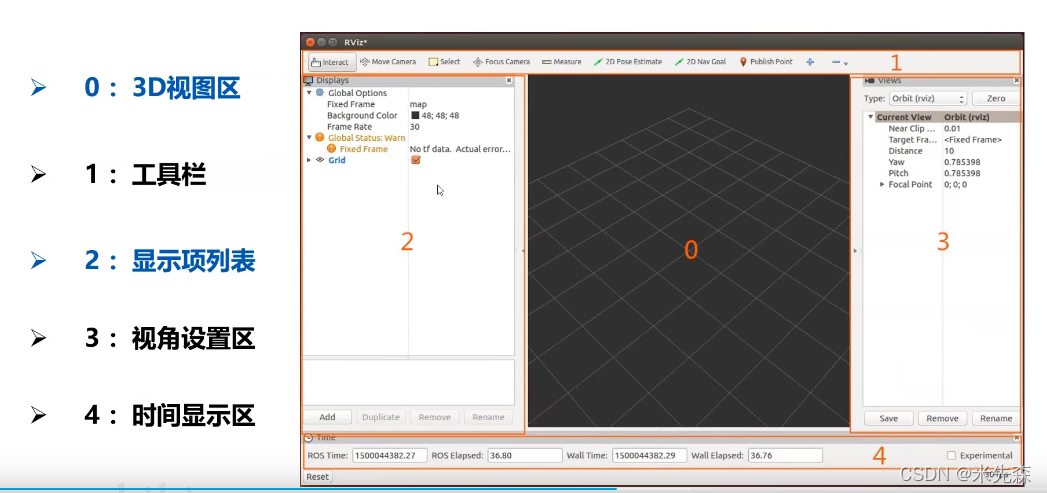
Task: Open the minus remove-tool dropdown
Action: tap(839, 62)
